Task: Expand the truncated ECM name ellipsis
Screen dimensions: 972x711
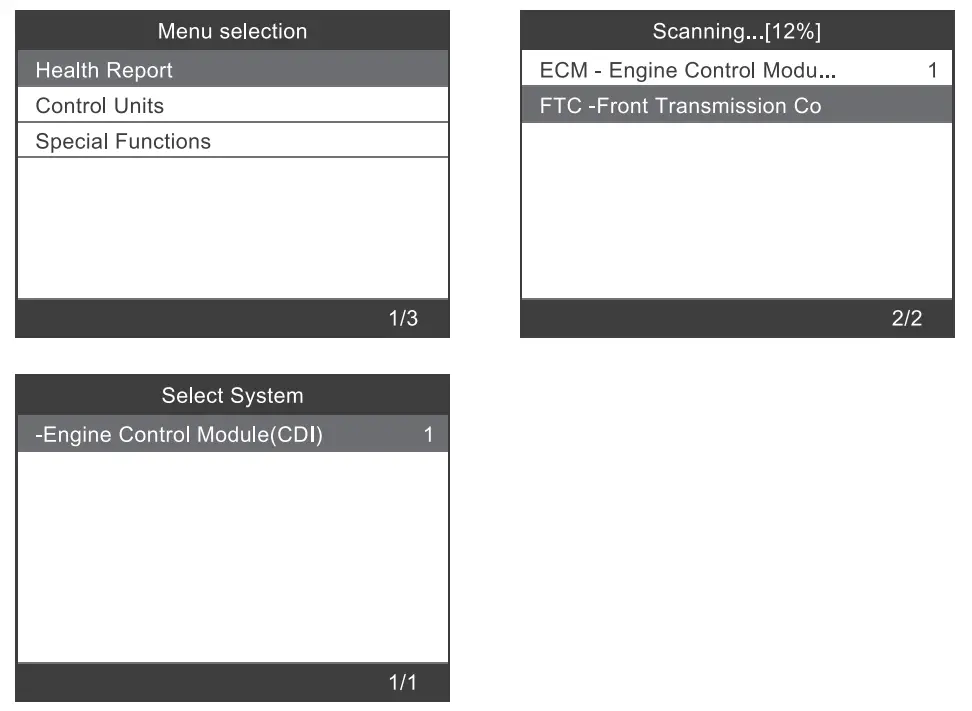Action: coord(826,72)
